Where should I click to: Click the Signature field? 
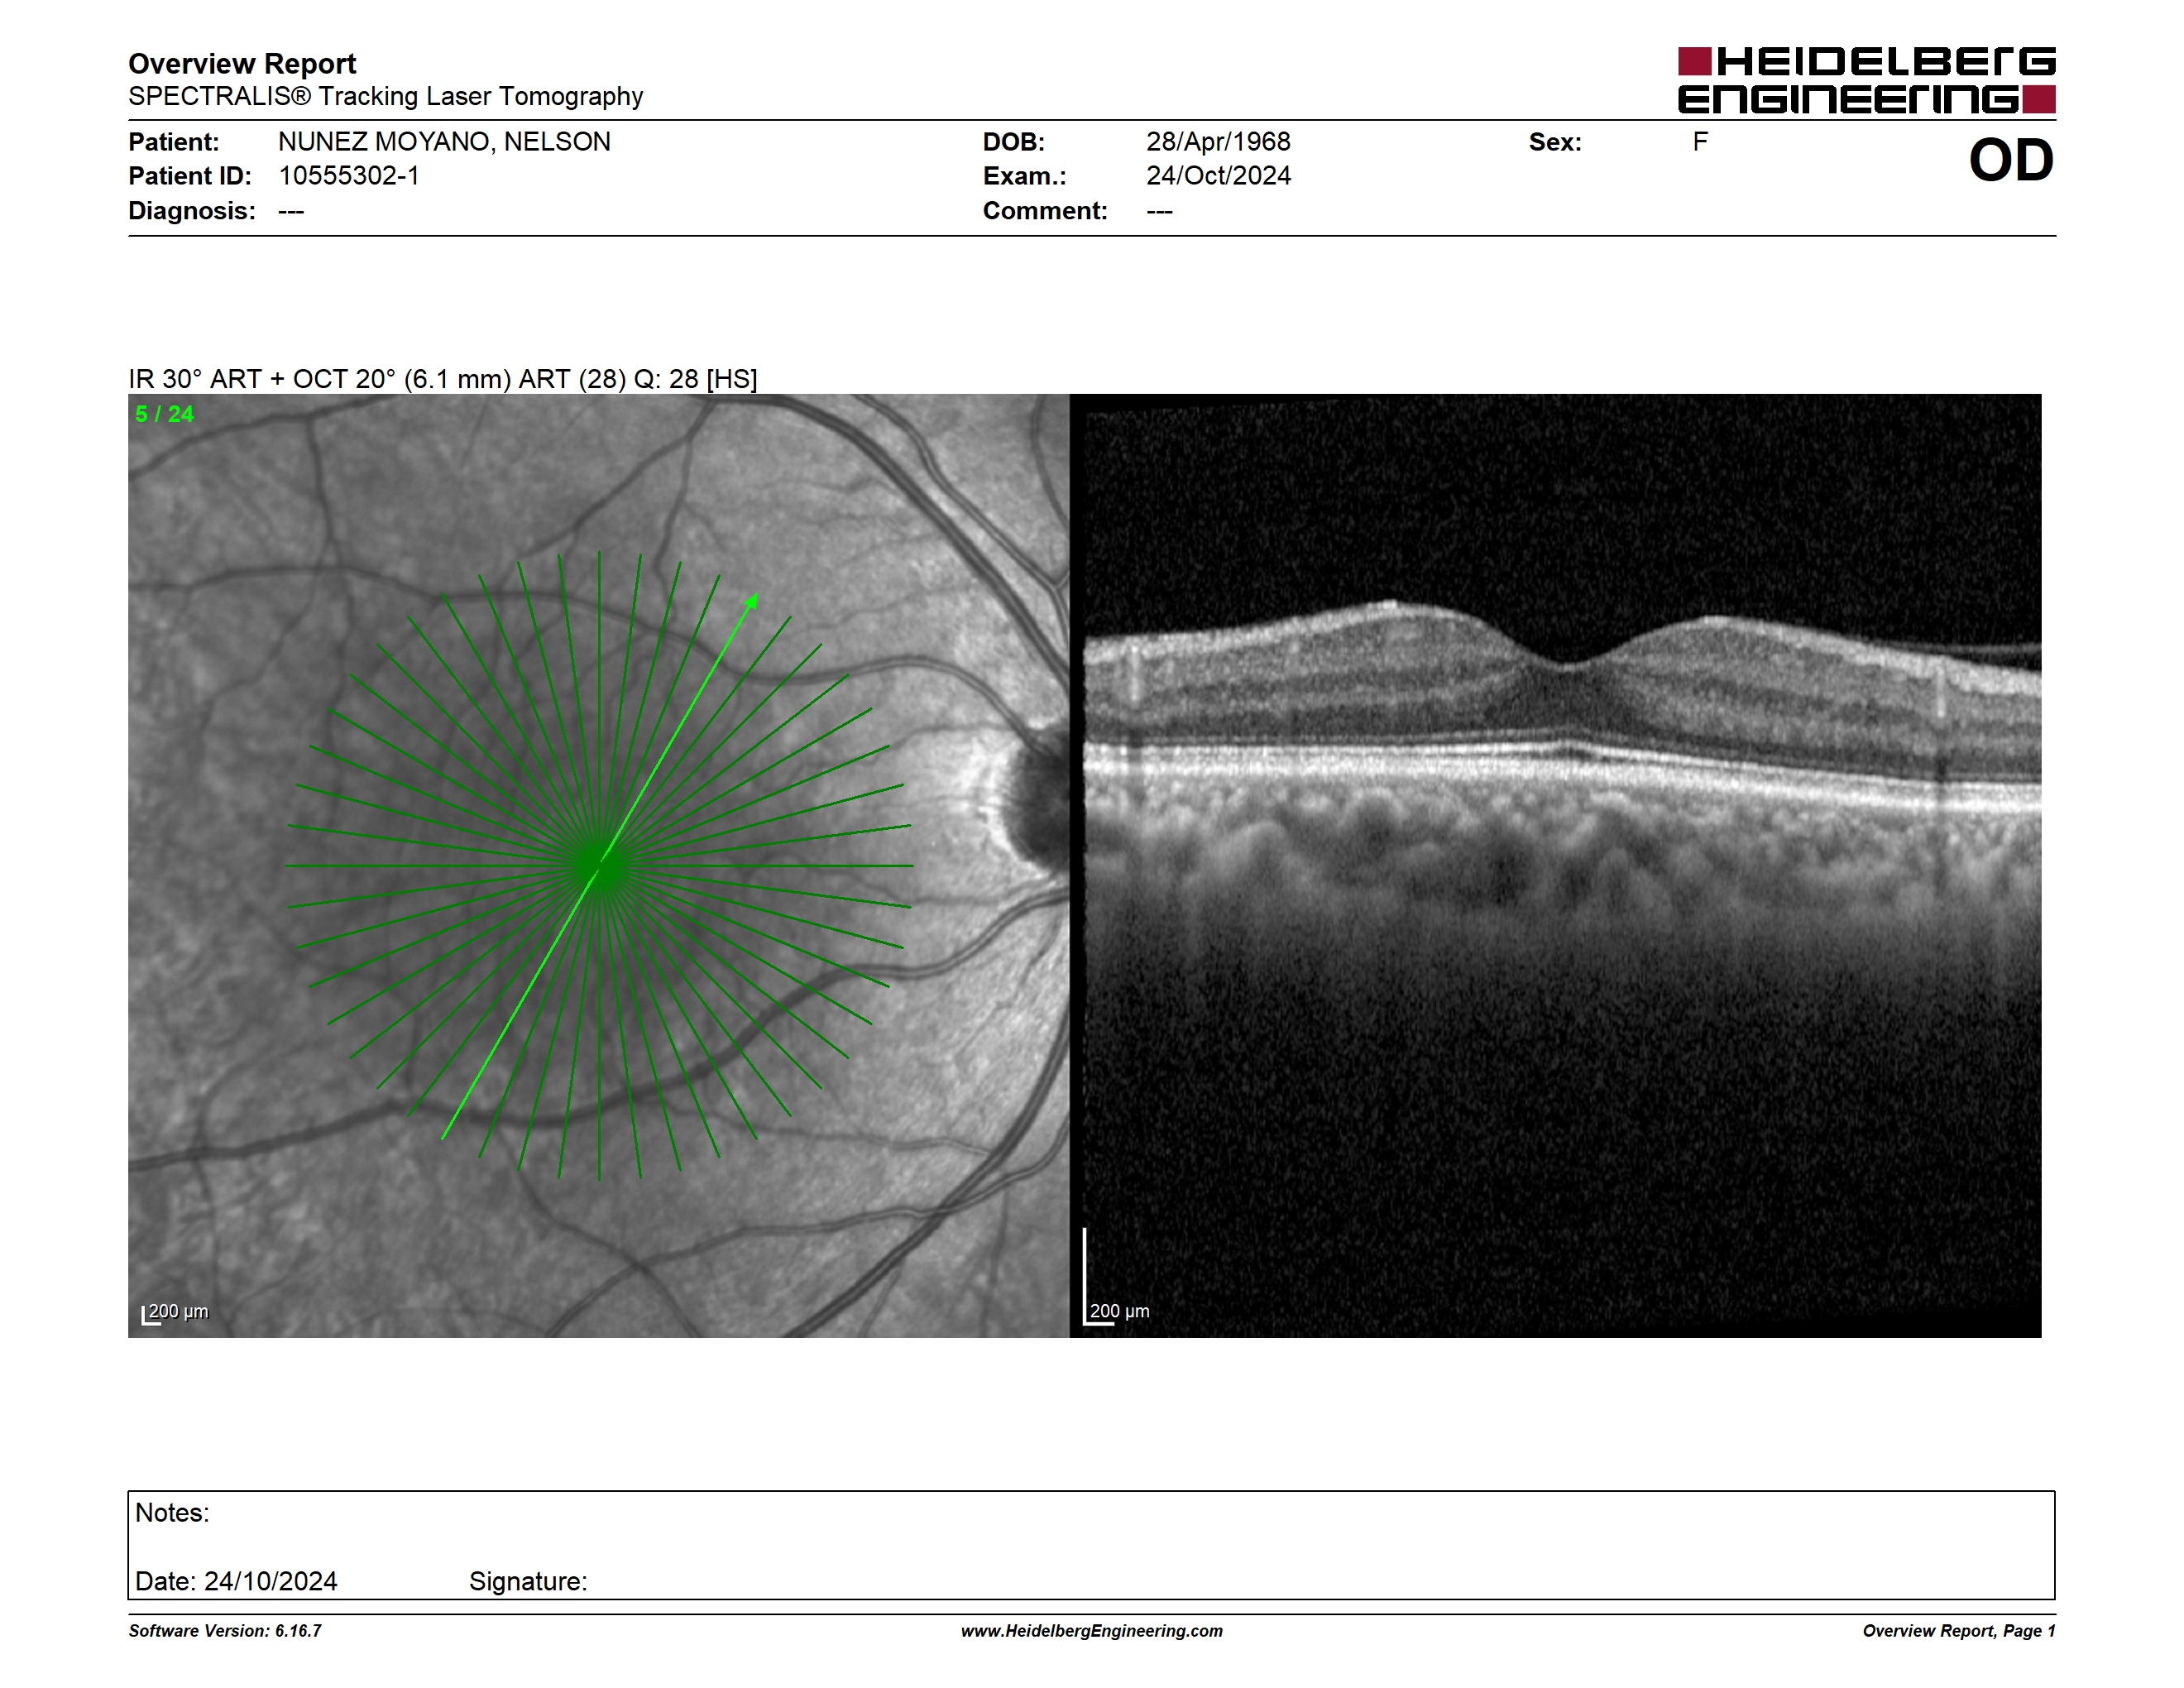[x=528, y=1581]
